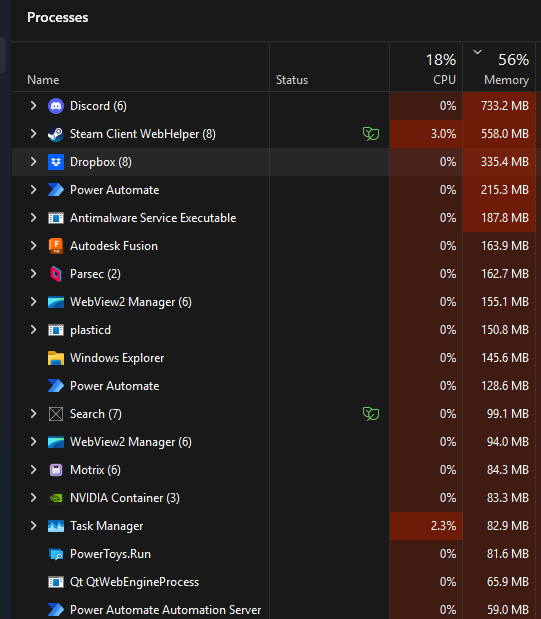Click the efficiency mode leaf for Search
The image size is (541, 619).
[x=371, y=414]
